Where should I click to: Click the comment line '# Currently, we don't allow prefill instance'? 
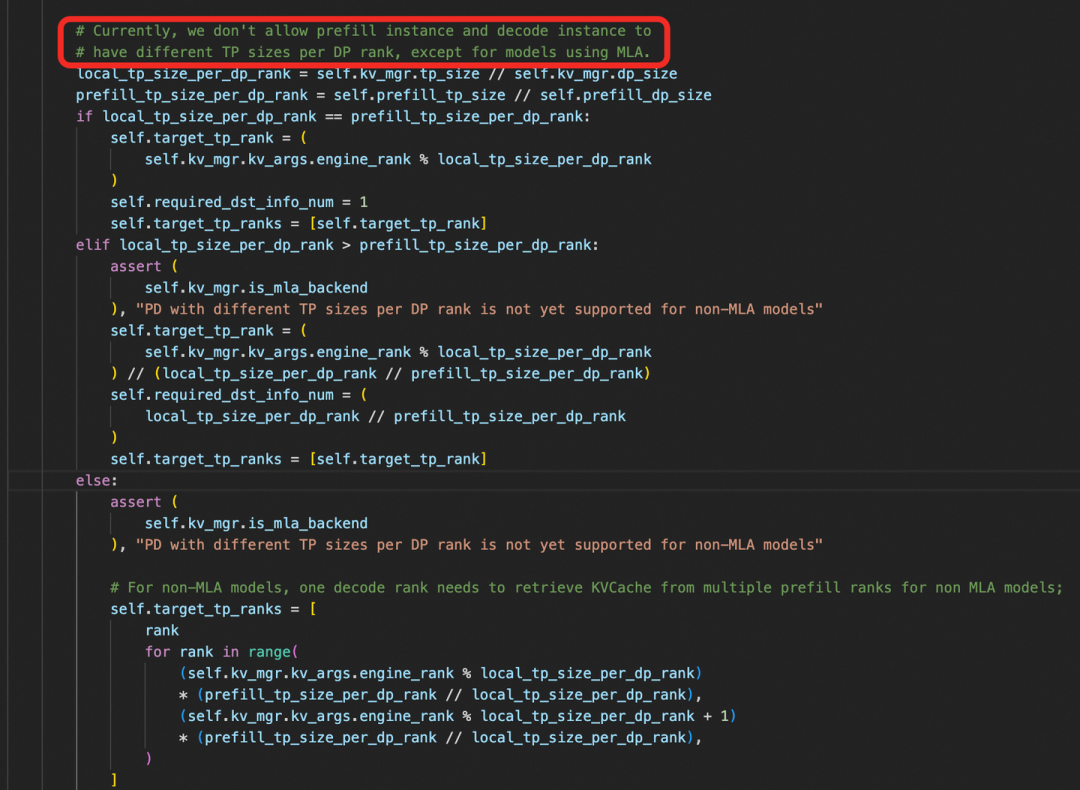[x=363, y=31]
